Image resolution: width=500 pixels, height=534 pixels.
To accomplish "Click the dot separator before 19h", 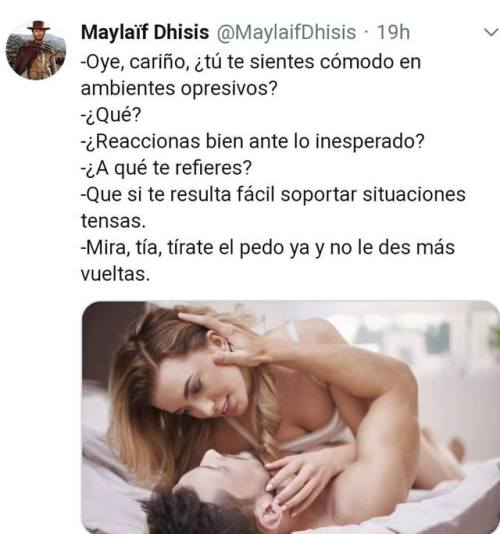I will click(366, 32).
